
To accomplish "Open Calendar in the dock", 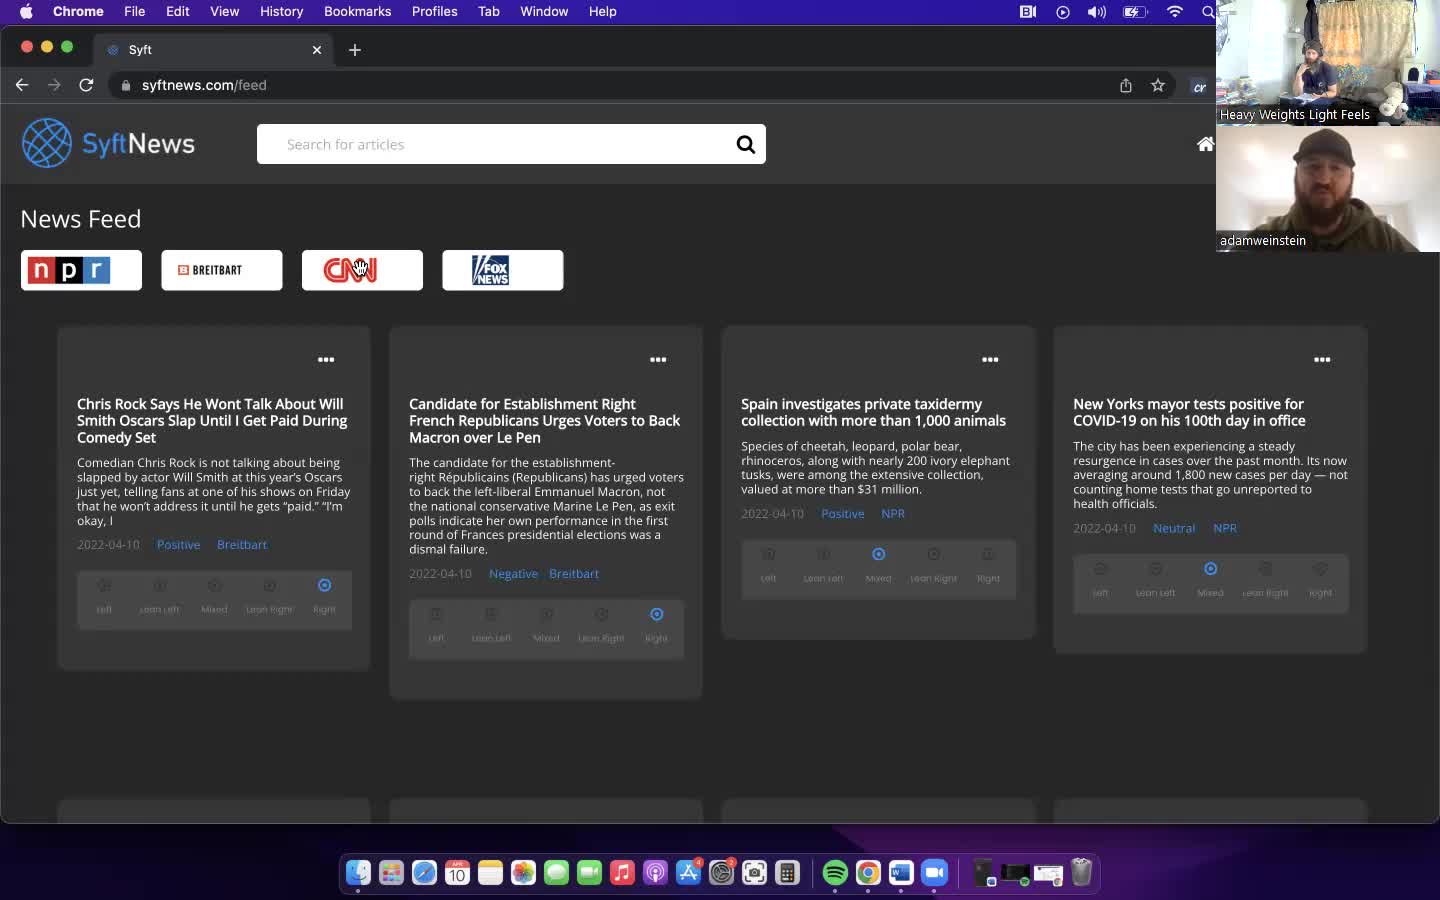I will tap(457, 873).
